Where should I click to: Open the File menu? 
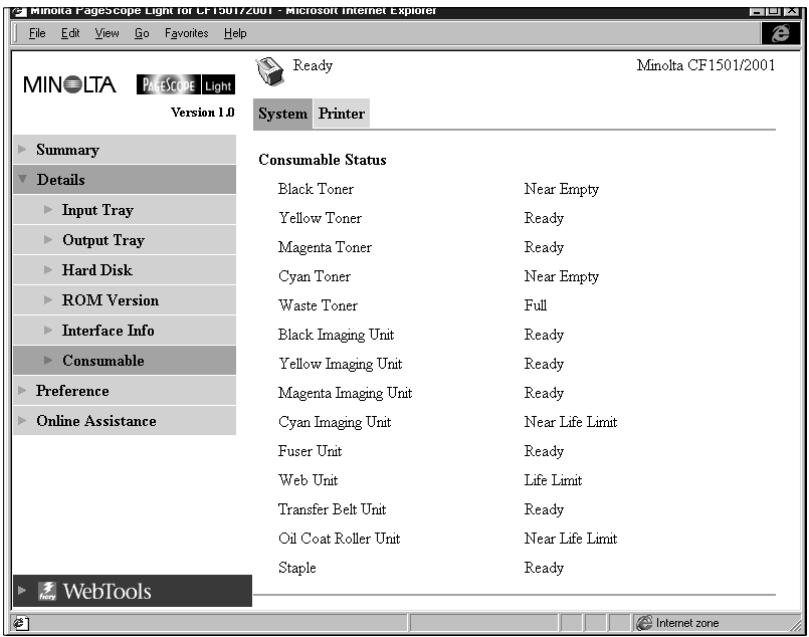click(x=37, y=34)
